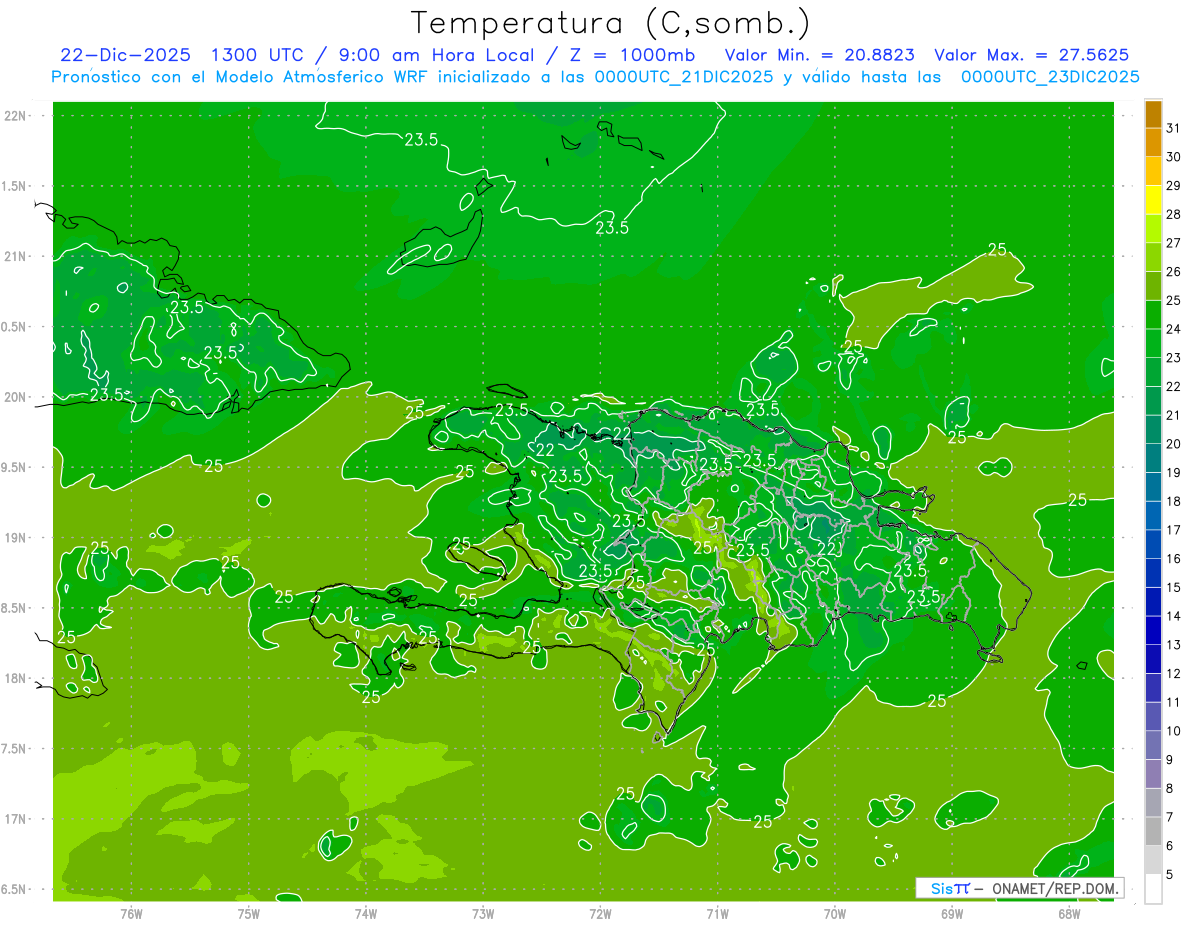Viewport: 1200px width, 927px height.
Task: Click the '17N' latitude axis label
Action: (16, 819)
